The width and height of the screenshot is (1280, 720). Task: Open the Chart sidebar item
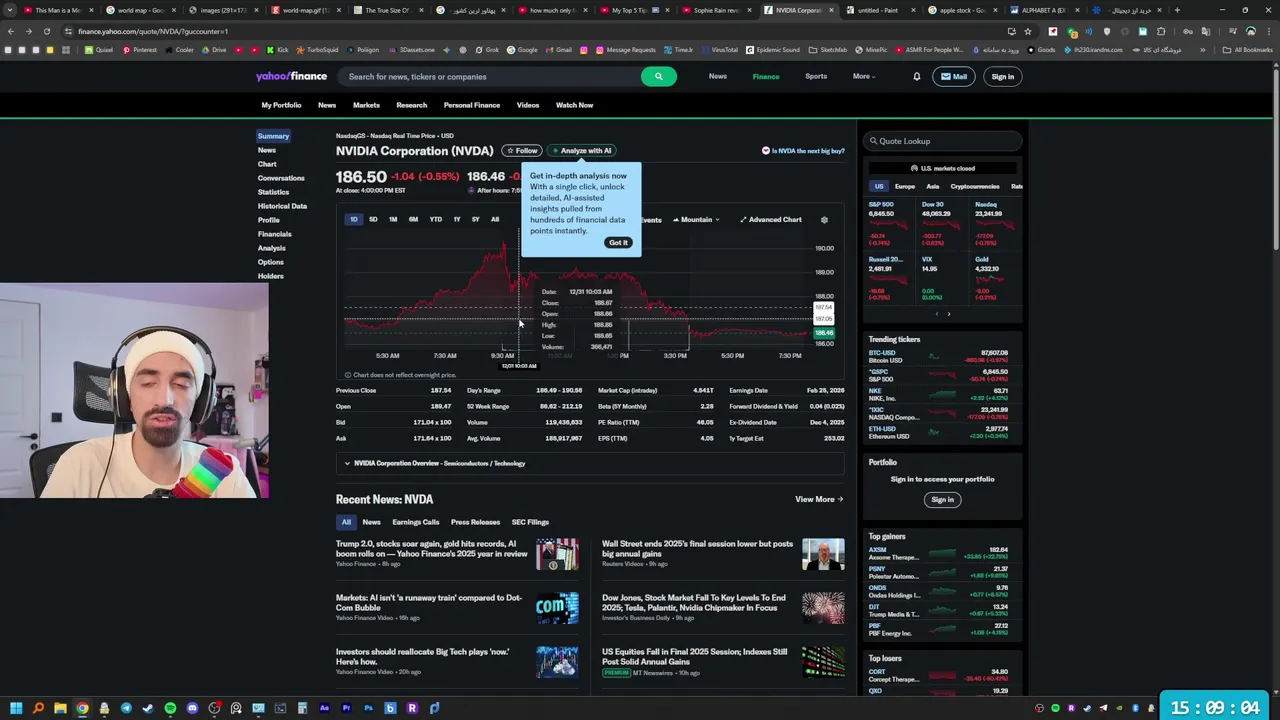[x=267, y=164]
